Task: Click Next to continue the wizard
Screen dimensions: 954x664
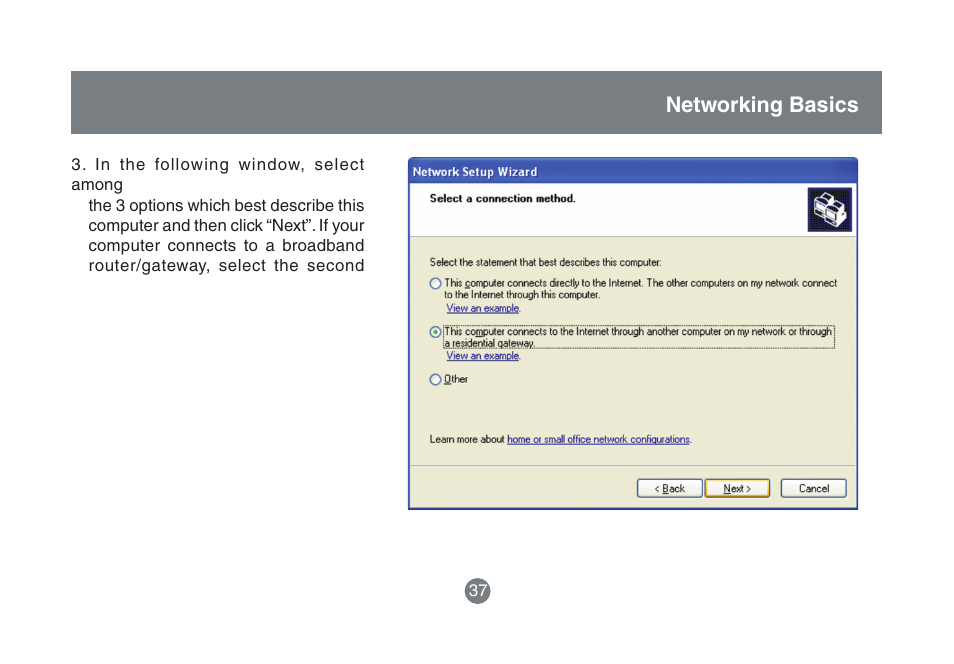Action: click(x=737, y=488)
